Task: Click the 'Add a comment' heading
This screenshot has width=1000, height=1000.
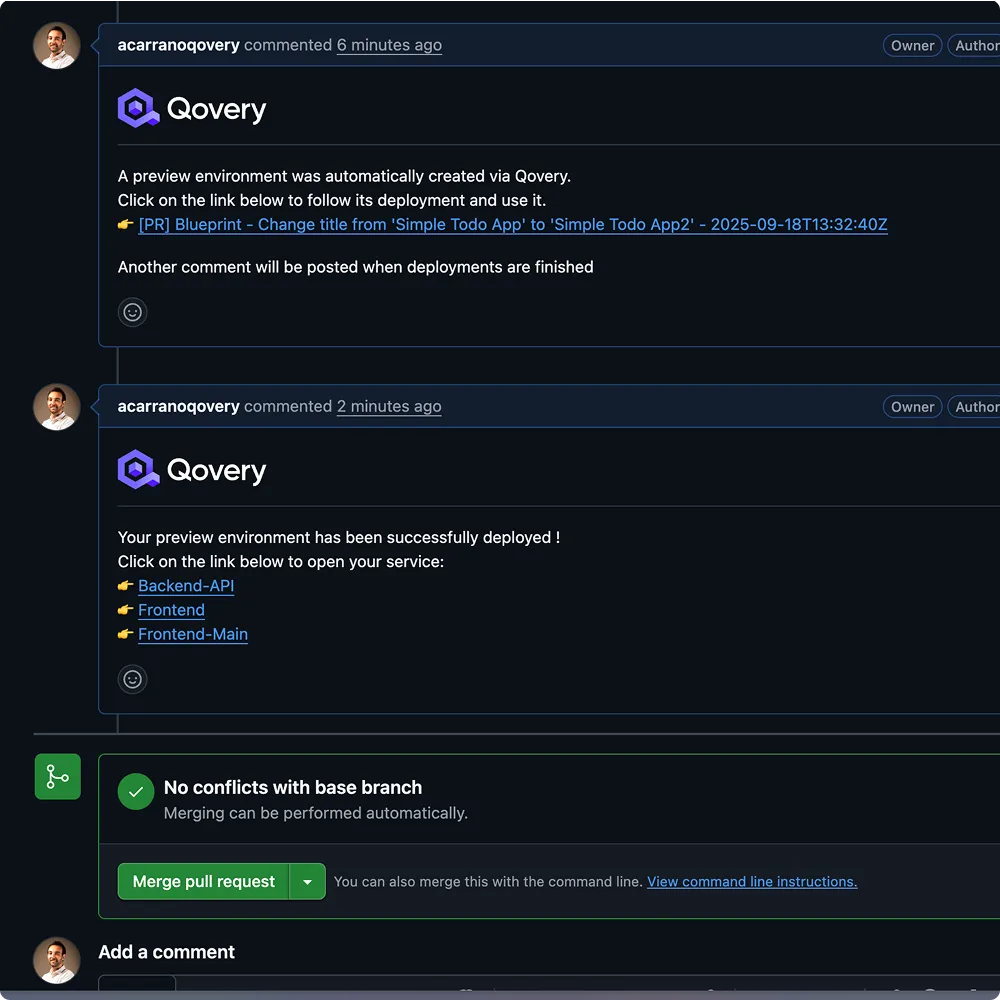Action: 166,952
